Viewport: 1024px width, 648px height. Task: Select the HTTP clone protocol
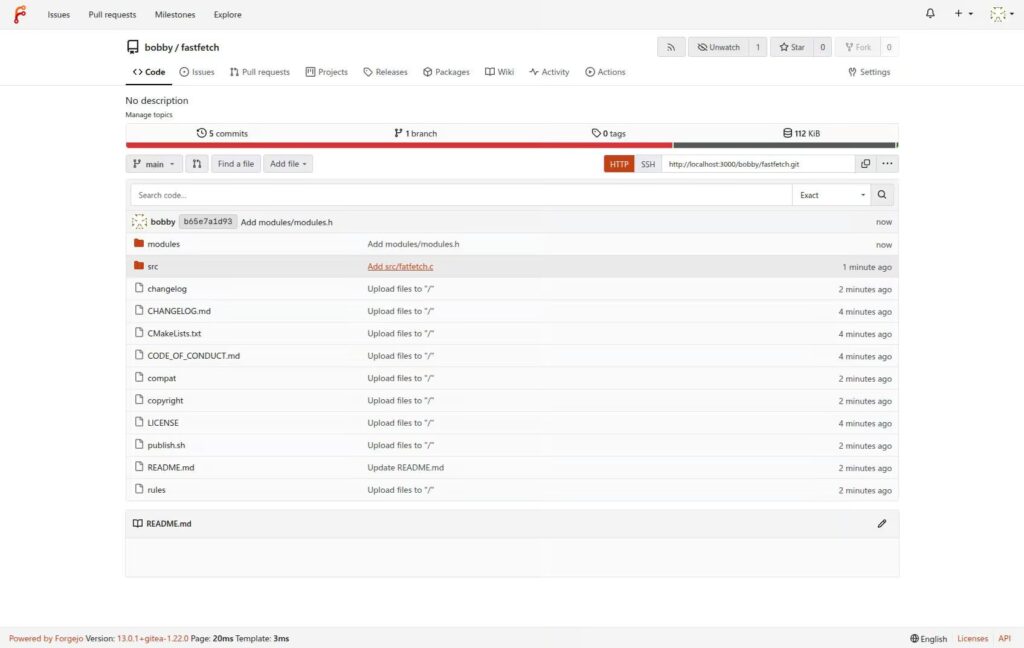click(x=618, y=163)
